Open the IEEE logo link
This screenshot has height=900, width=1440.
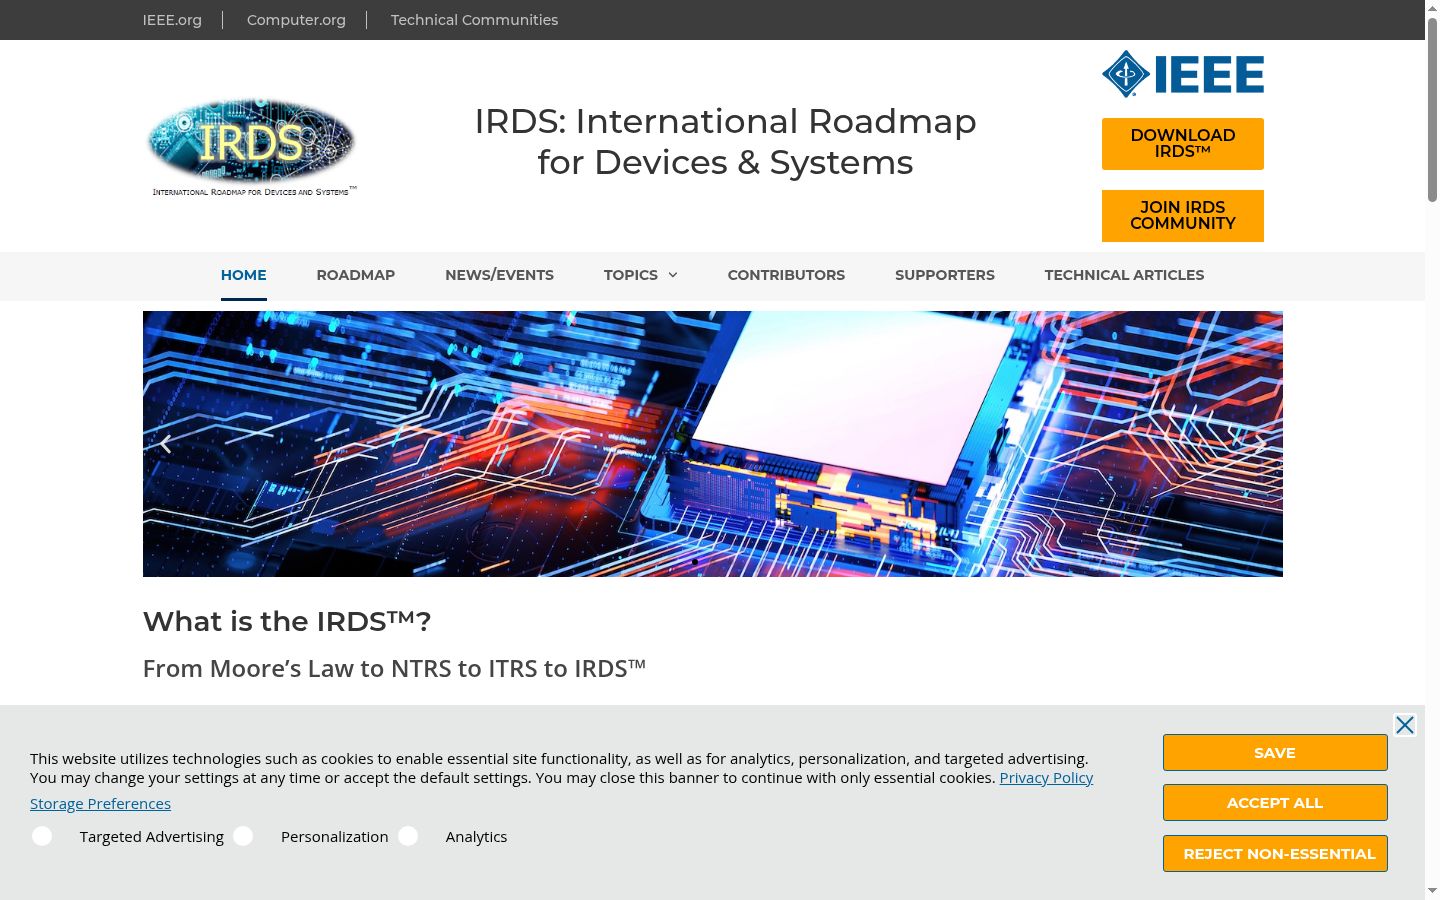point(1183,74)
